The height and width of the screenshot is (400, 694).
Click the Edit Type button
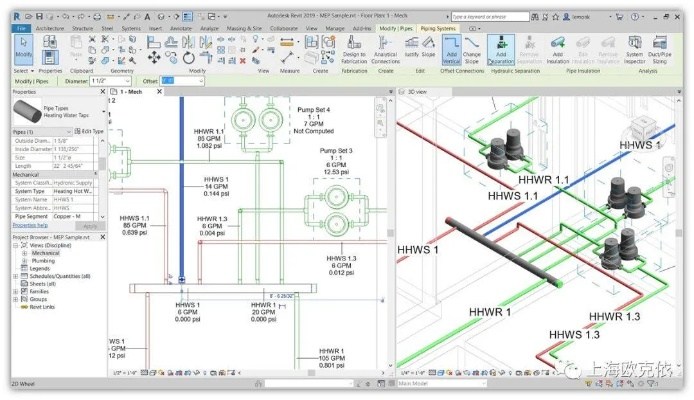(92, 132)
